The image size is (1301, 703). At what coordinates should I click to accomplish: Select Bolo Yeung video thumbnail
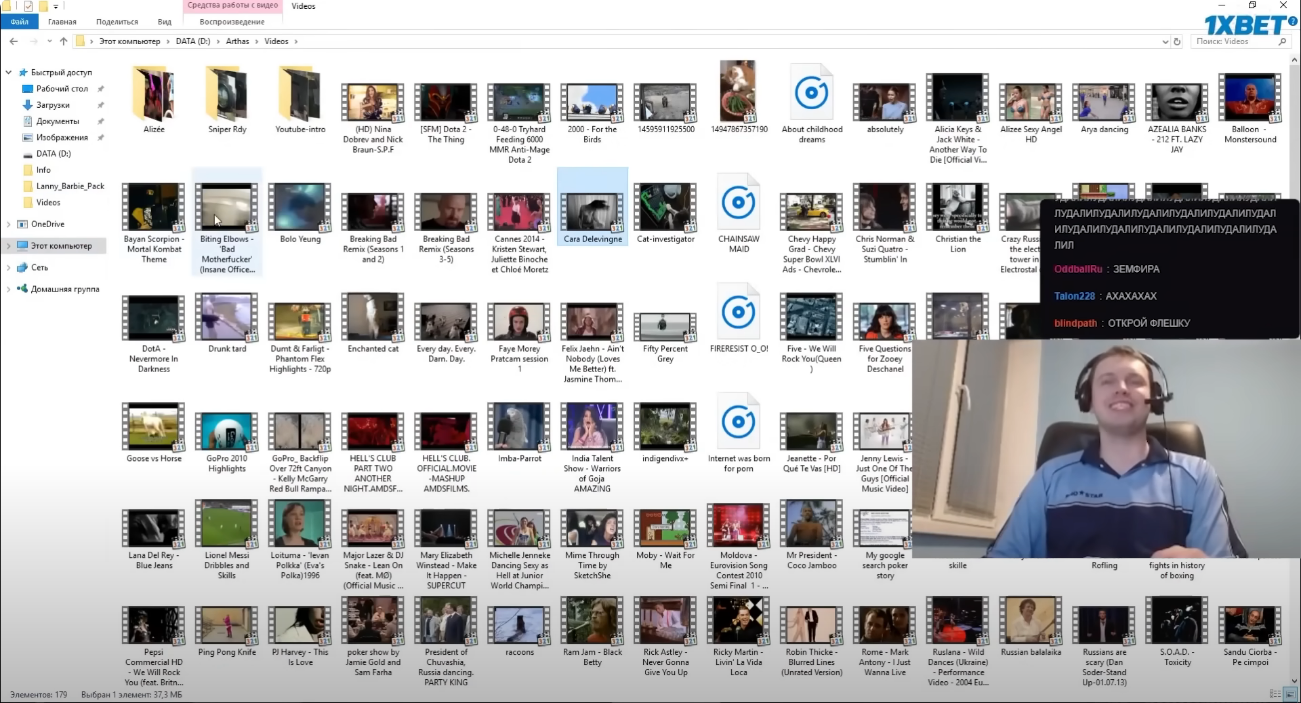point(300,207)
